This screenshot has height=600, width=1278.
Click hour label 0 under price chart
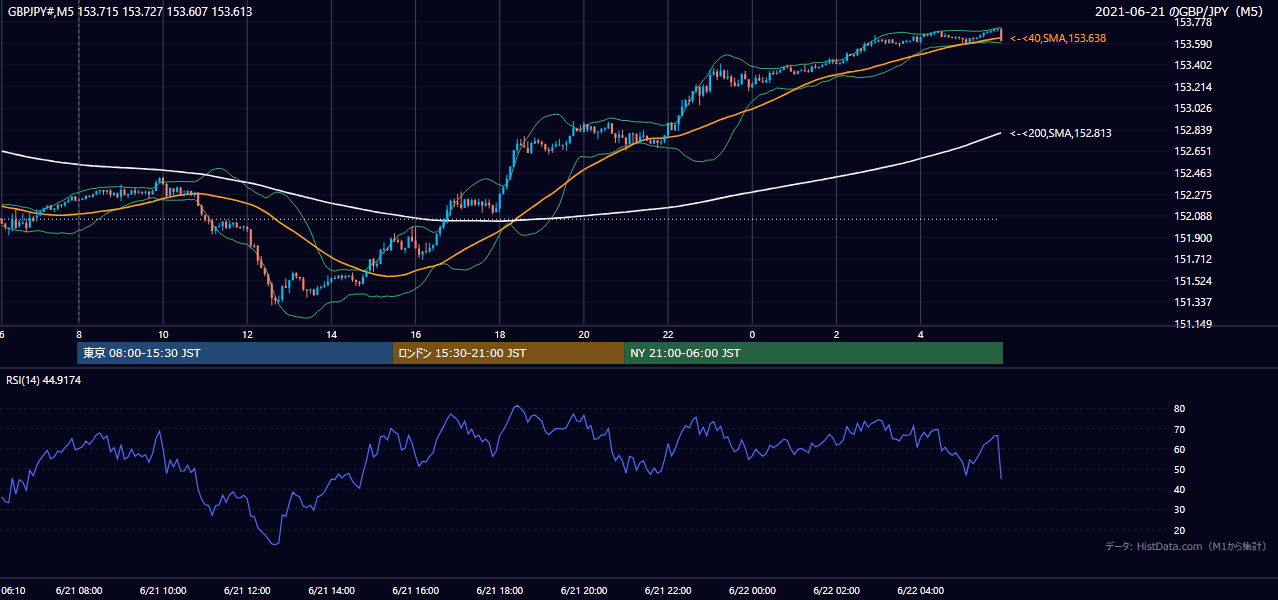coord(751,334)
